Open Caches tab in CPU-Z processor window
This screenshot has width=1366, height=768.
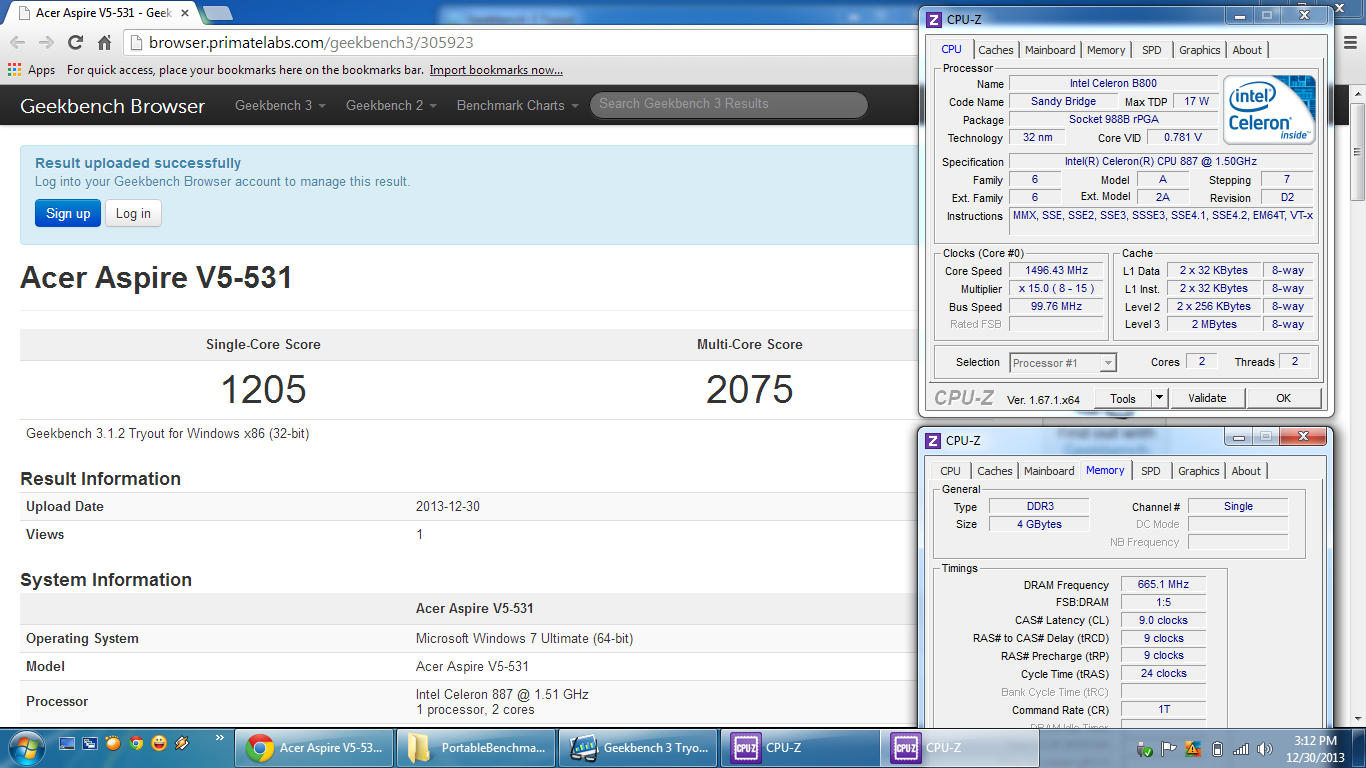[995, 50]
